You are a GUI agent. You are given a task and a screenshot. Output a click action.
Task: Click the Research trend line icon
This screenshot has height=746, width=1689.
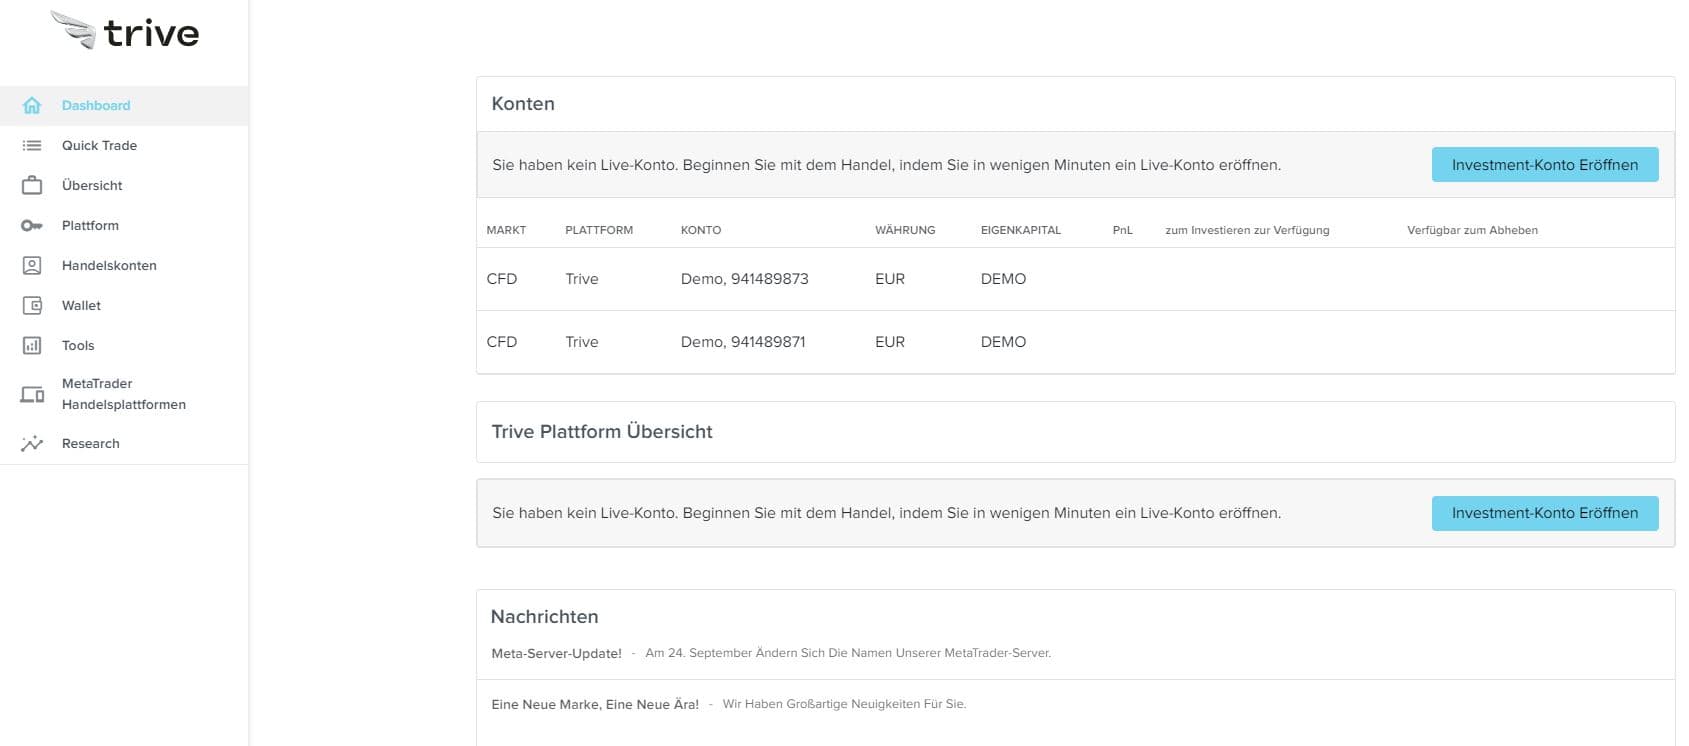tap(32, 443)
